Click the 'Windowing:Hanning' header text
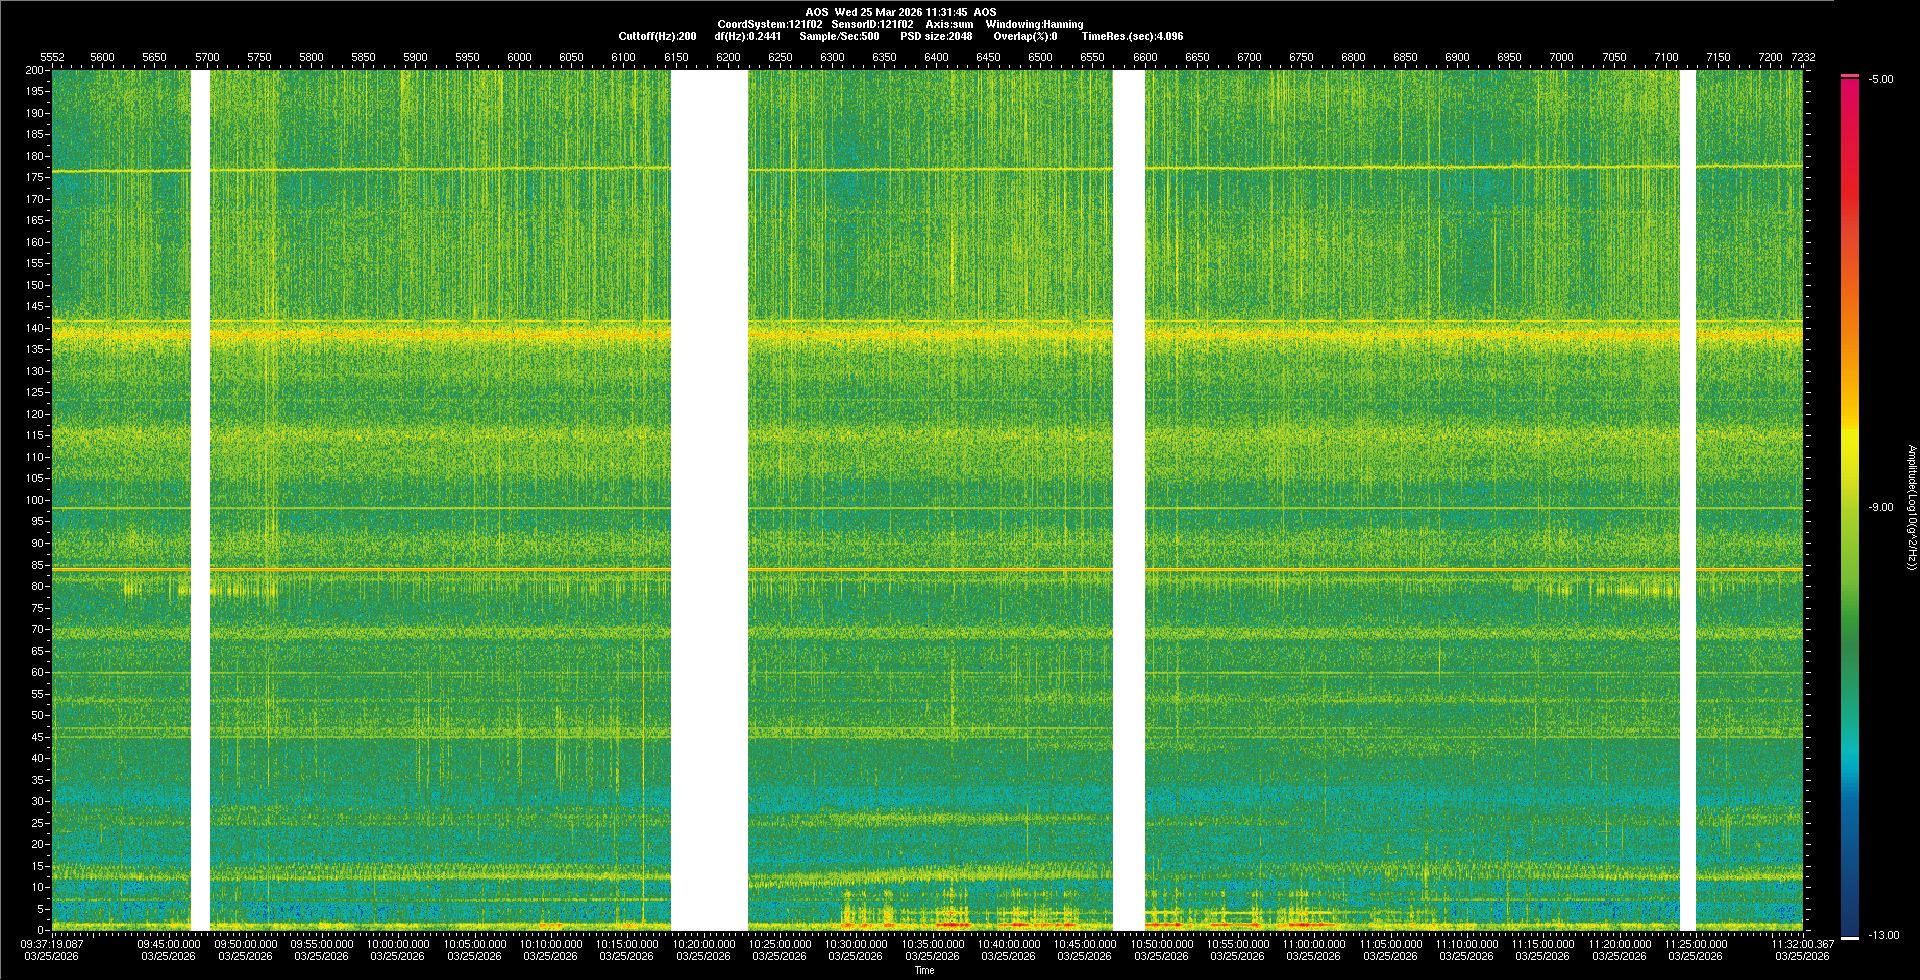 [x=1034, y=24]
